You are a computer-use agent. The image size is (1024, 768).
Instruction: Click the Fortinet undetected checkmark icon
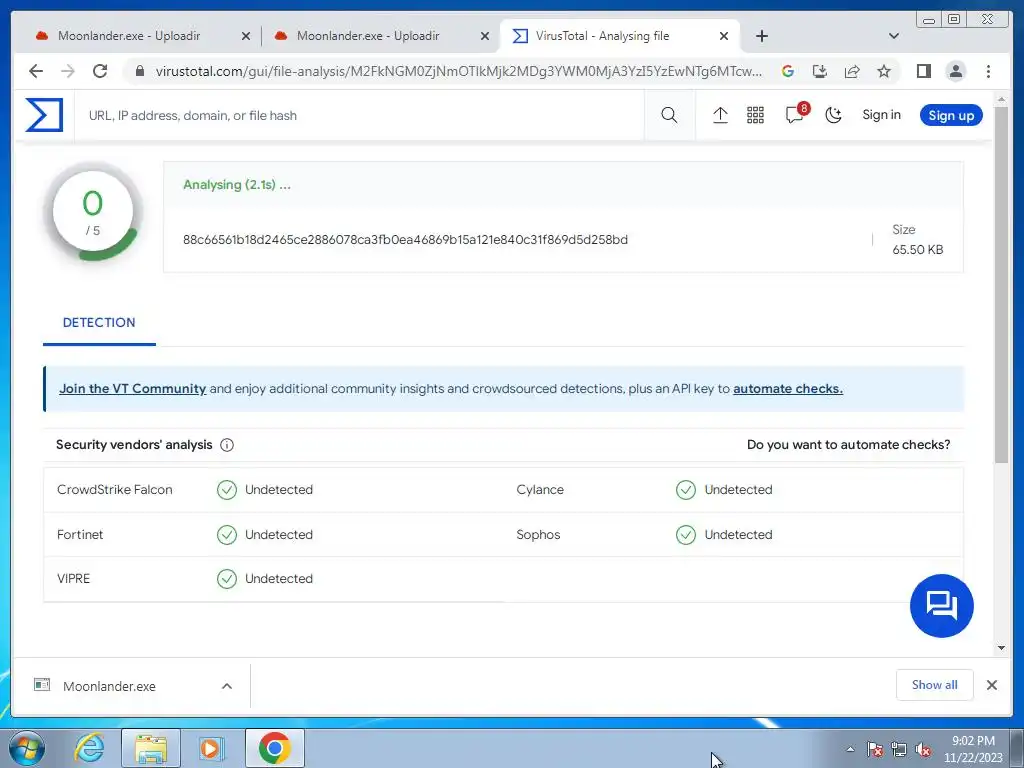coord(227,535)
